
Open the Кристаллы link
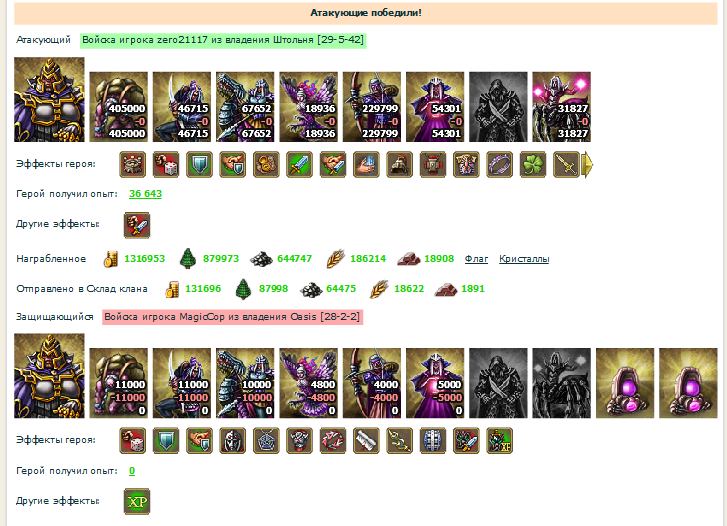pyautogui.click(x=524, y=259)
